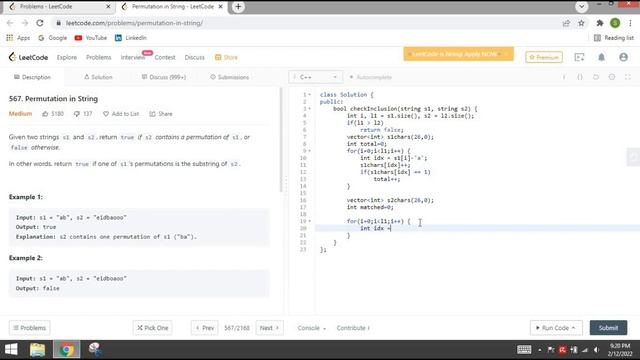Open the Problems nav item
The width and height of the screenshot is (640, 360).
[98, 57]
